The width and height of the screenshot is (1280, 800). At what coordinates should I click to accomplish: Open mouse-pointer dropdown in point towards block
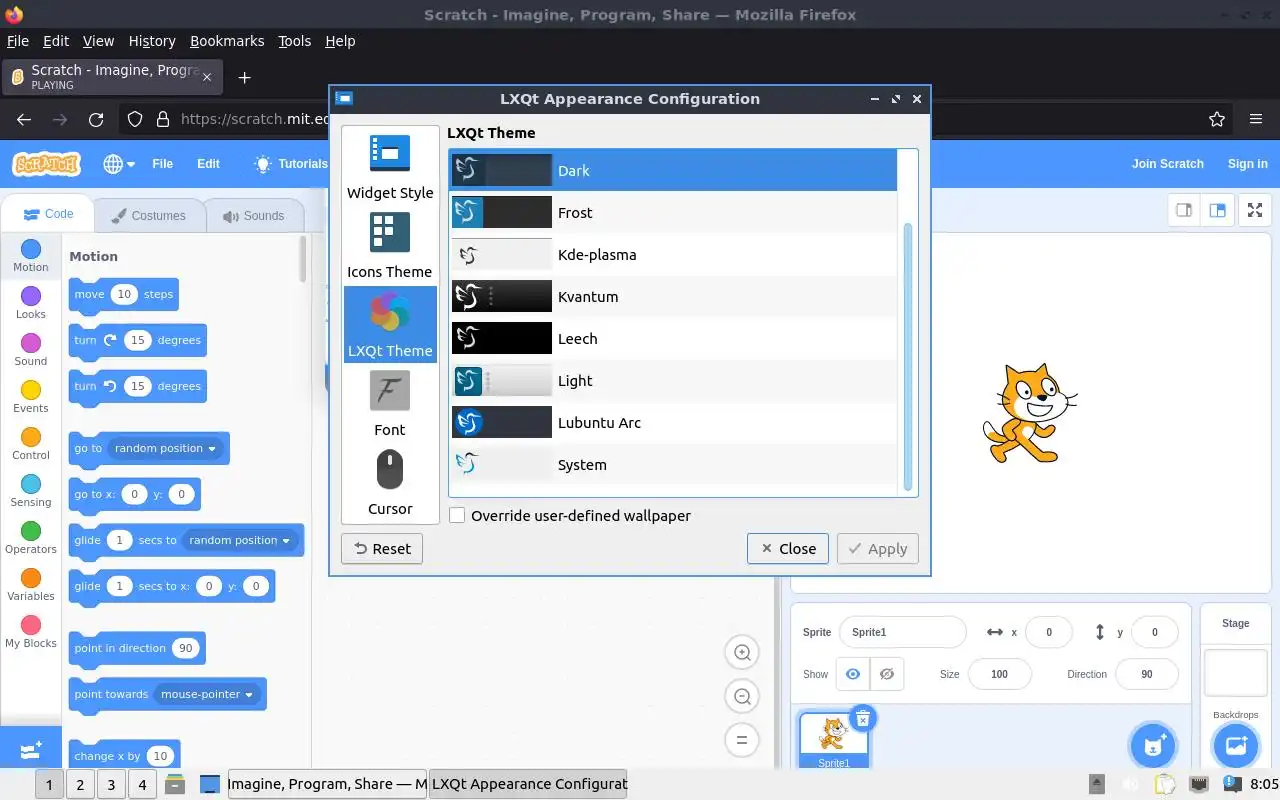coord(207,694)
